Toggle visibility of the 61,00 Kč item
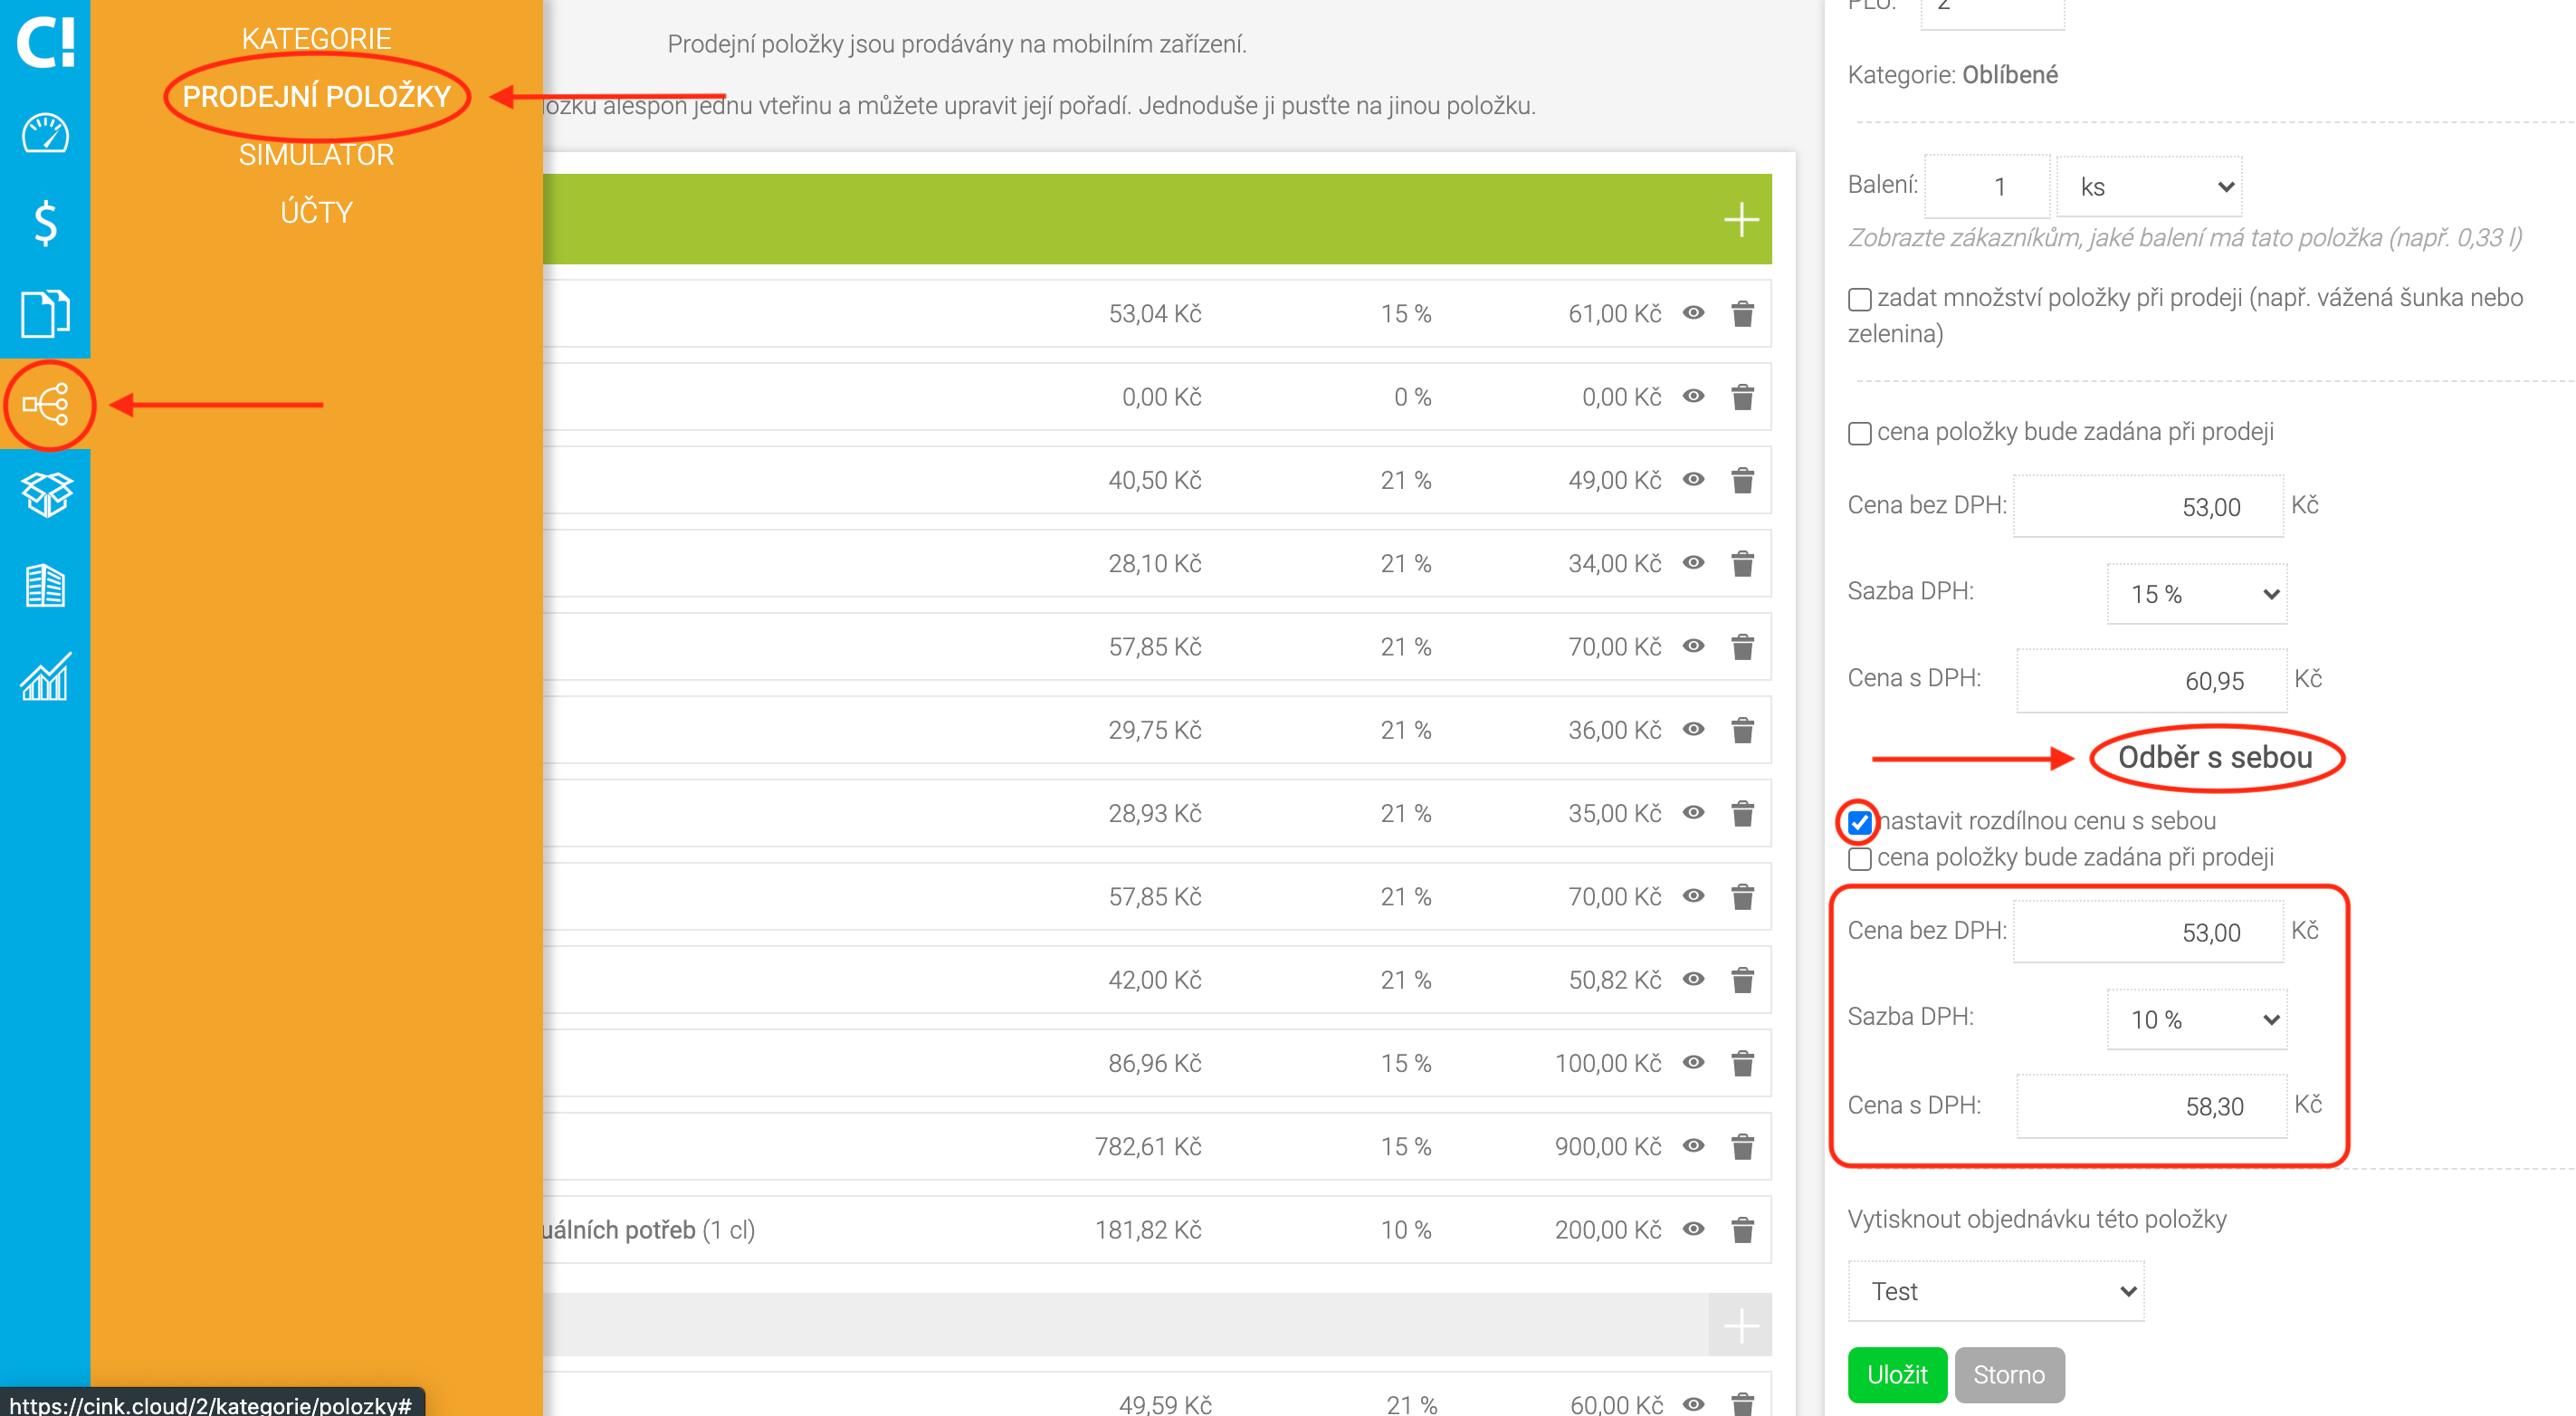Image resolution: width=2576 pixels, height=1416 pixels. pyautogui.click(x=1693, y=313)
